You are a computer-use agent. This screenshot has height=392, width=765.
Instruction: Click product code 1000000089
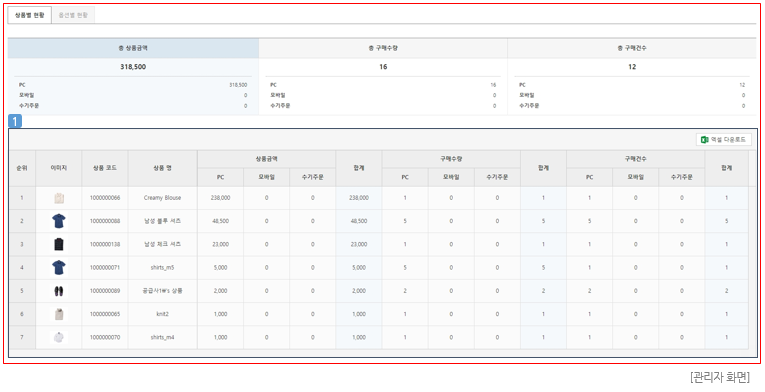(105, 291)
